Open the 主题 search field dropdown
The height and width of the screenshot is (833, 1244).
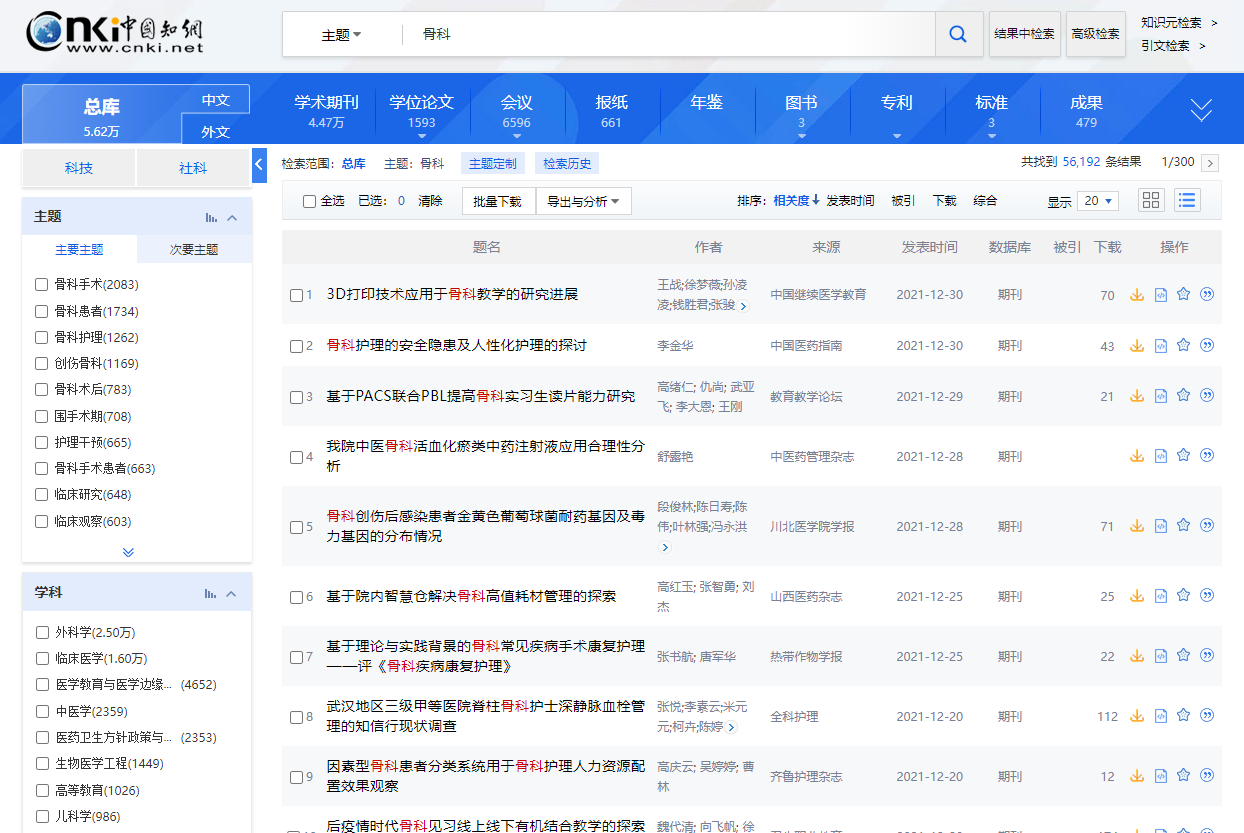[341, 35]
